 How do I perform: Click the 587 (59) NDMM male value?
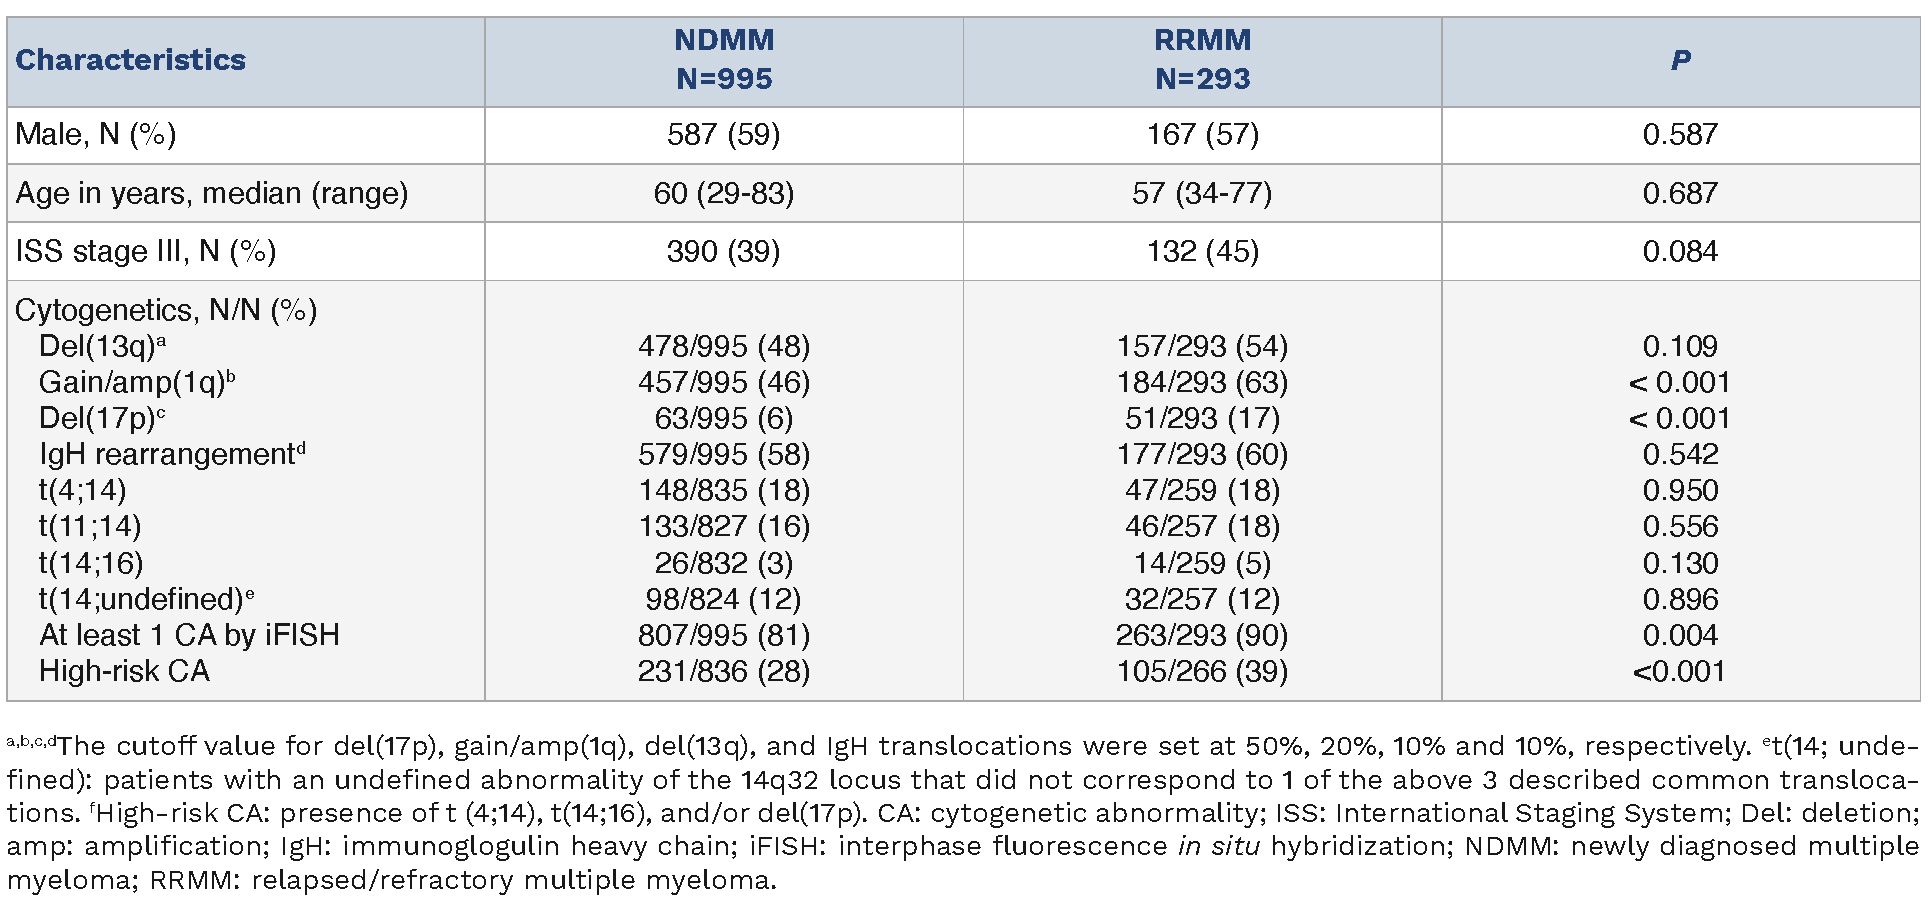[724, 135]
